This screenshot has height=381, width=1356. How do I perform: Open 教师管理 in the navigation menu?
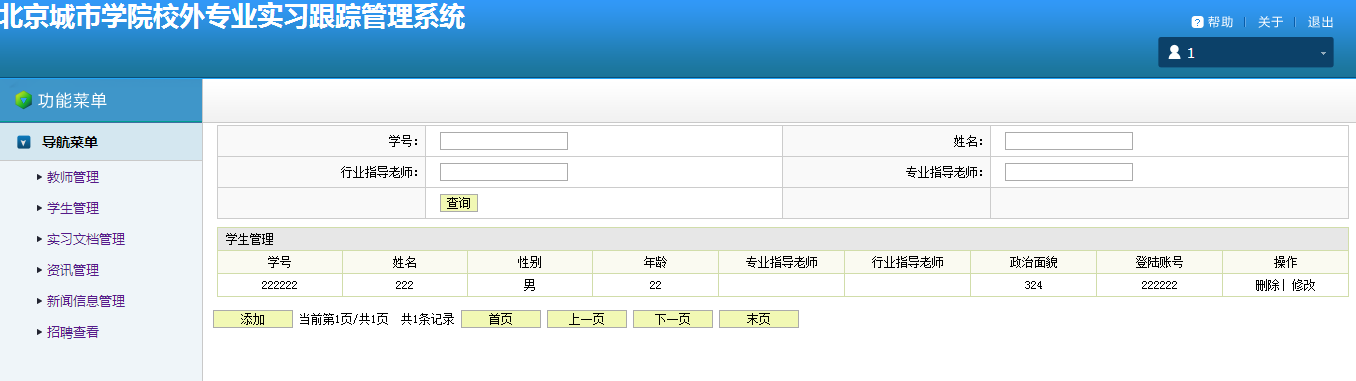pyautogui.click(x=73, y=177)
